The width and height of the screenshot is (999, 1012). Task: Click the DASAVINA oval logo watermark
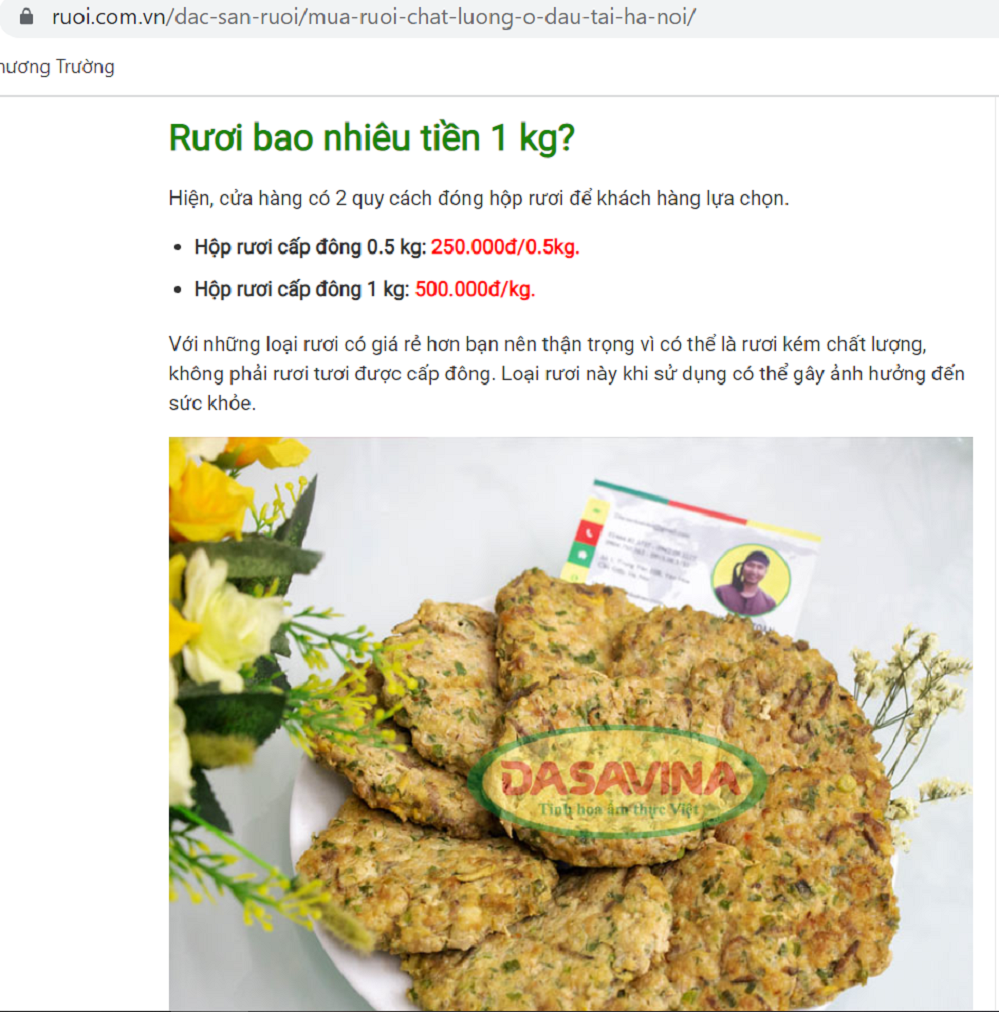618,782
